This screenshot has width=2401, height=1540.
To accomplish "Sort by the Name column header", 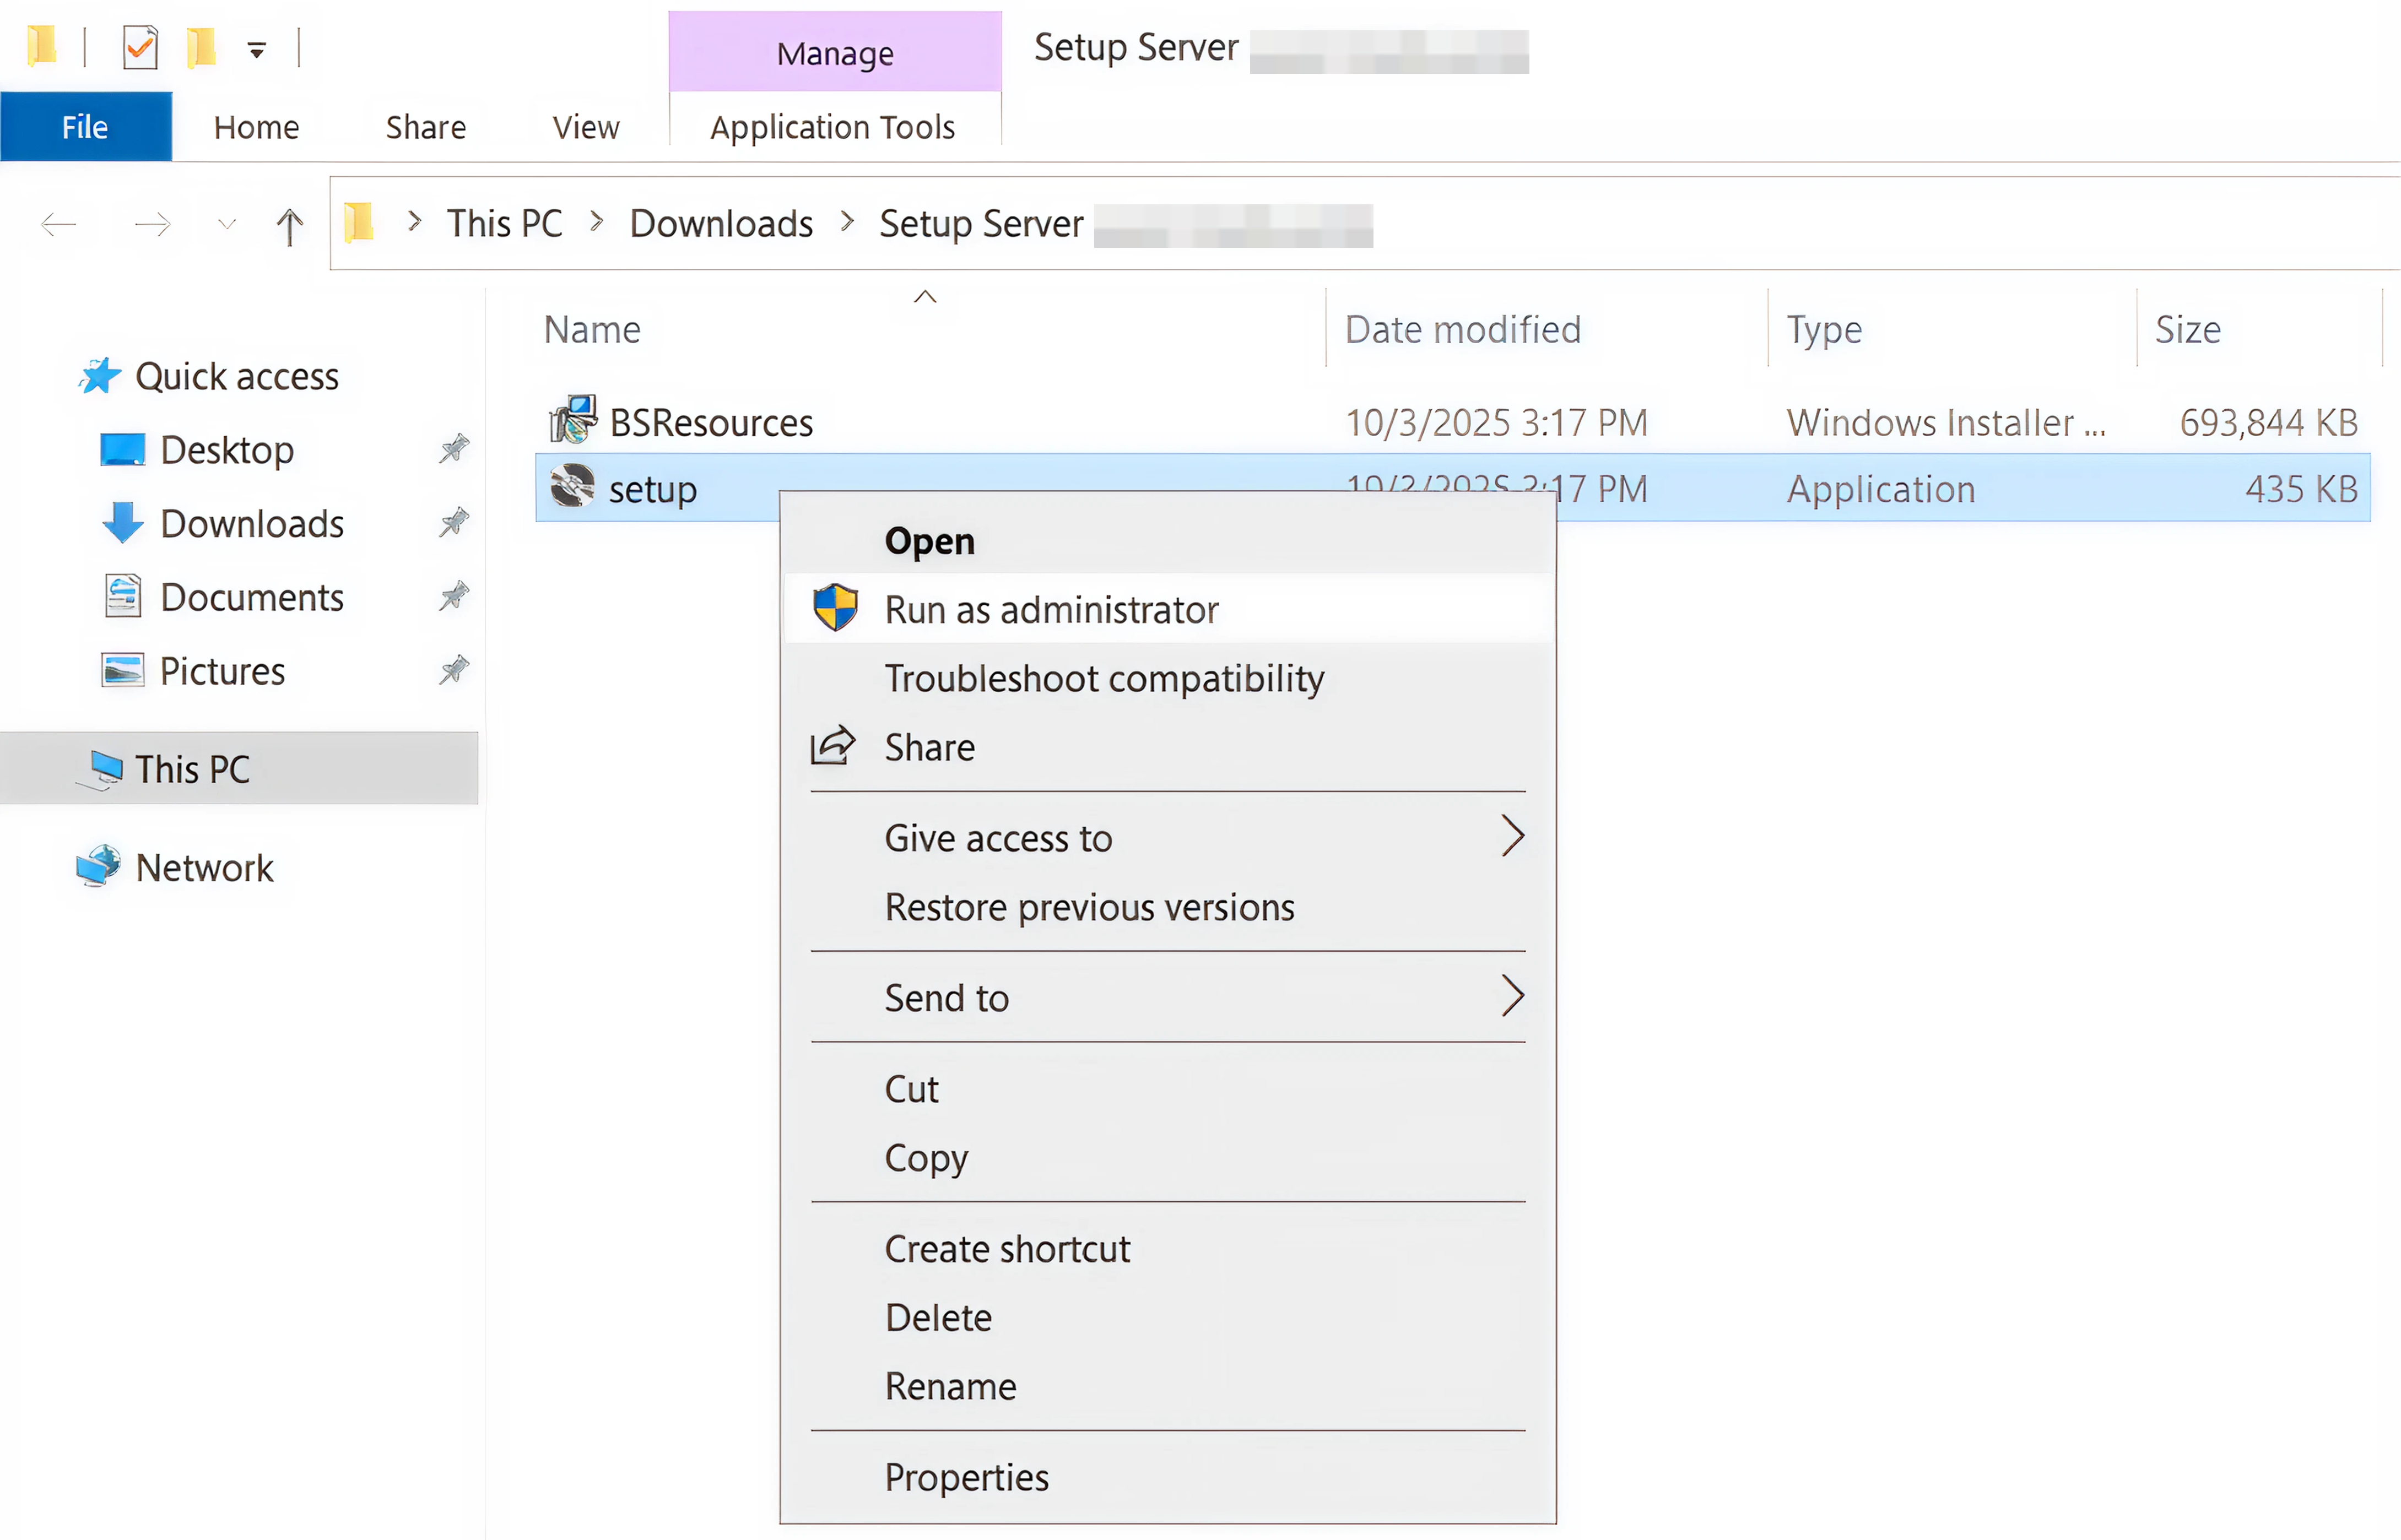I will pos(592,329).
